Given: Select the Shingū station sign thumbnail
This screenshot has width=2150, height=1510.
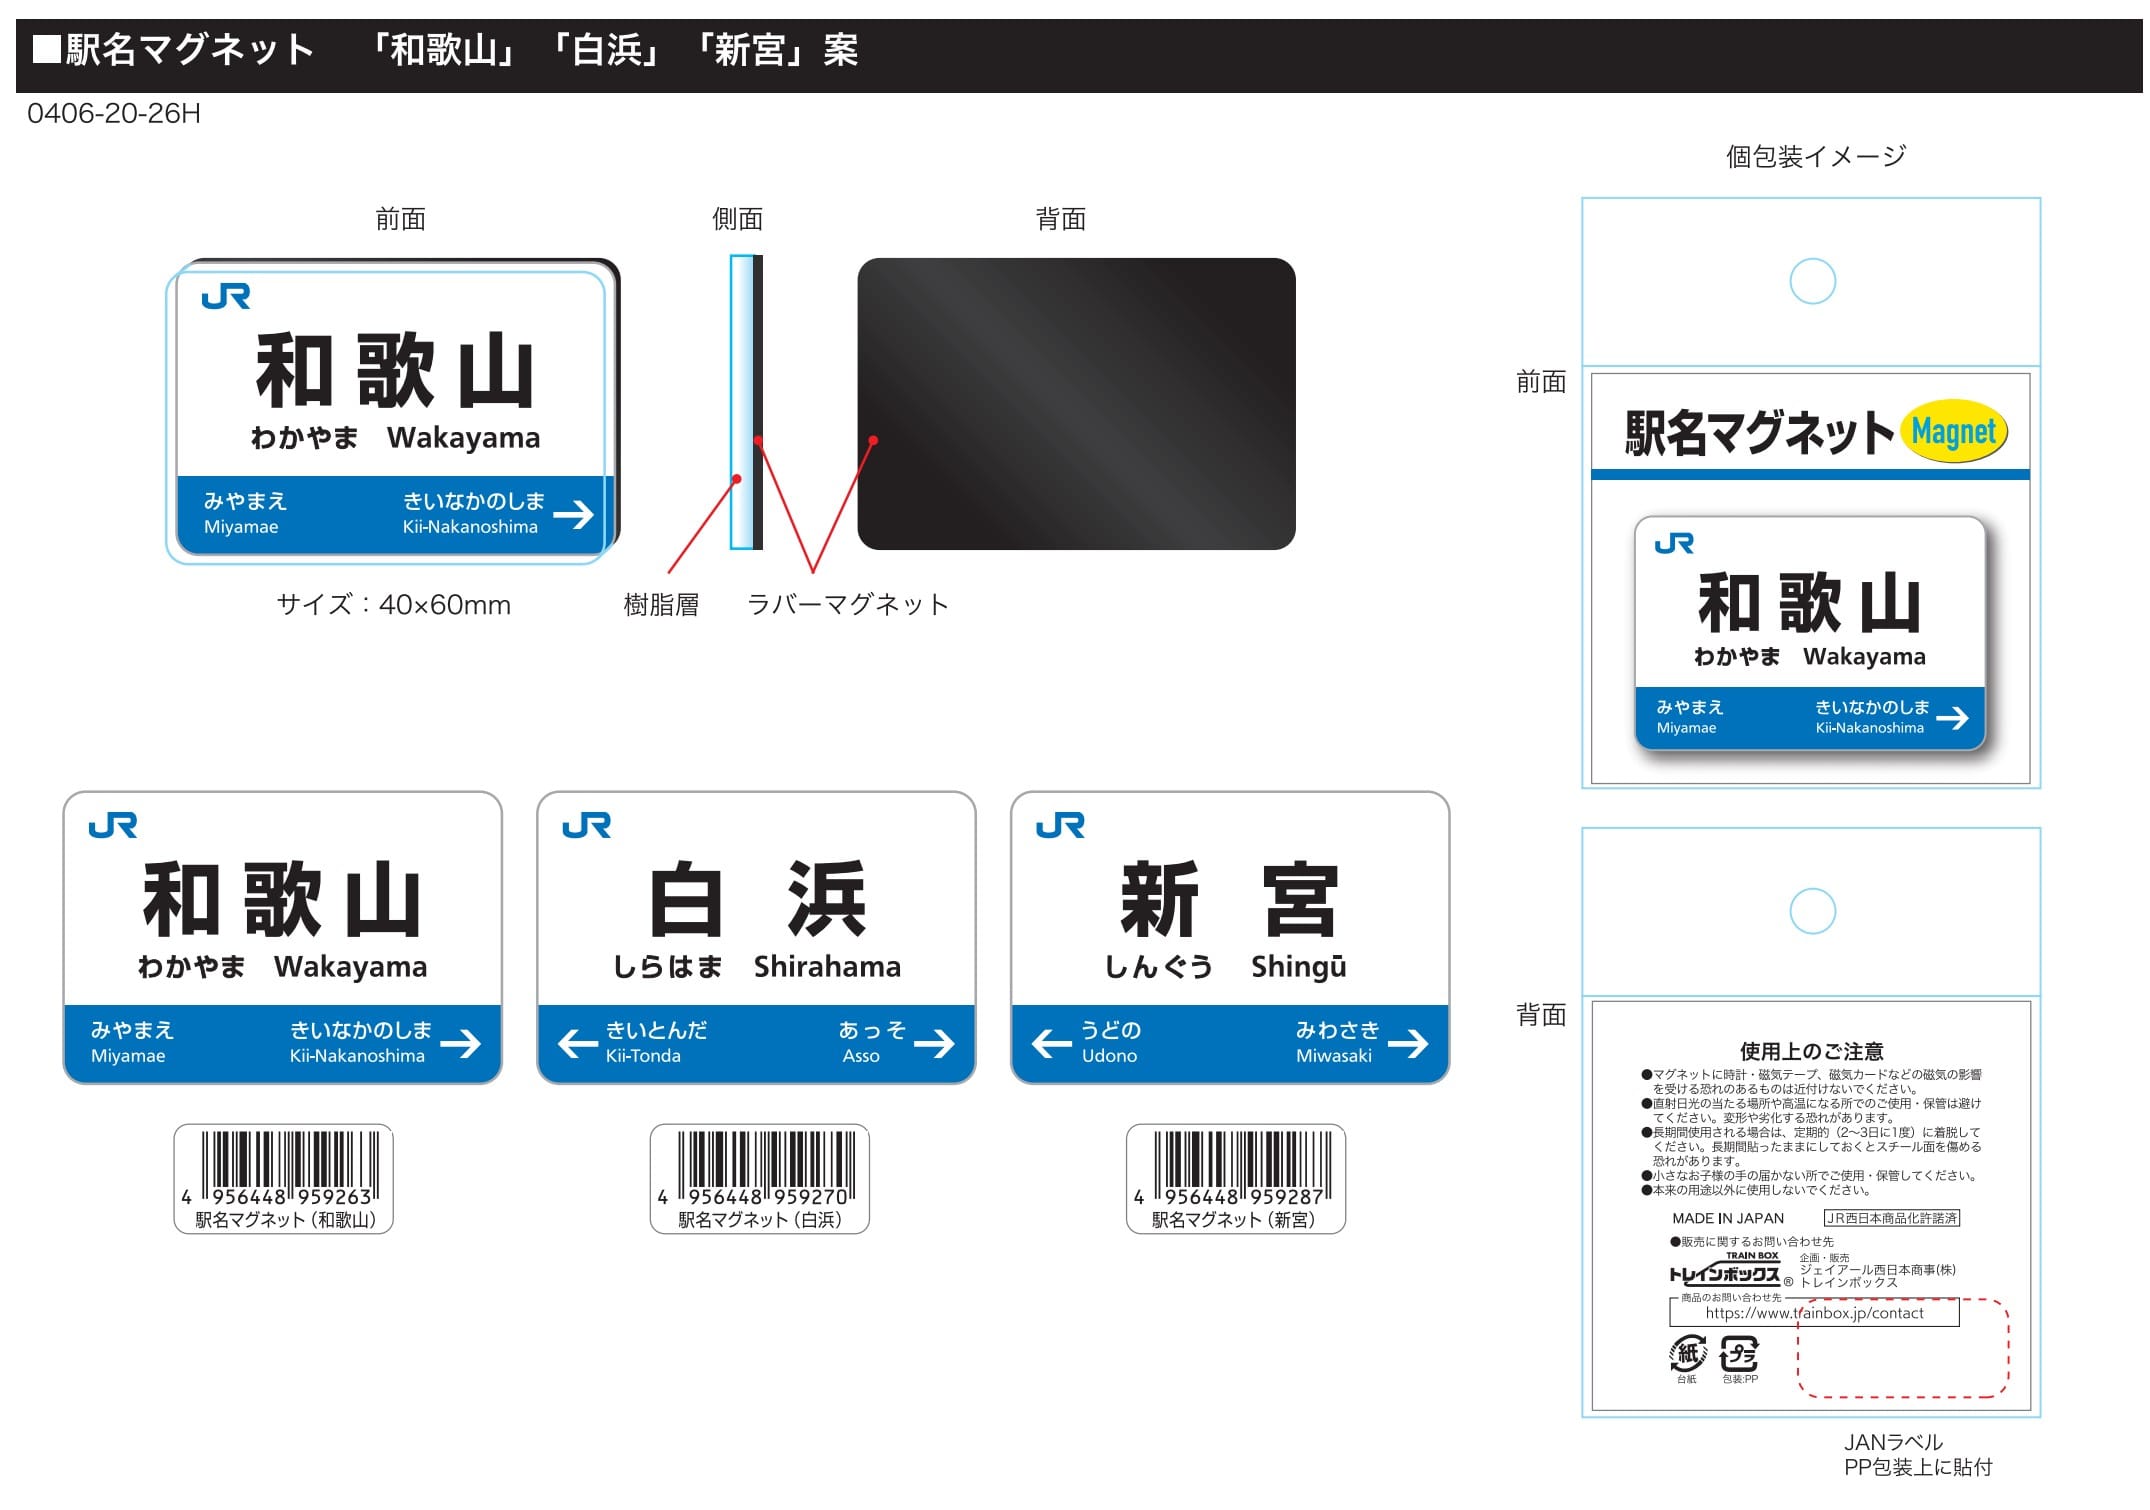Looking at the screenshot, I should pyautogui.click(x=1231, y=938).
